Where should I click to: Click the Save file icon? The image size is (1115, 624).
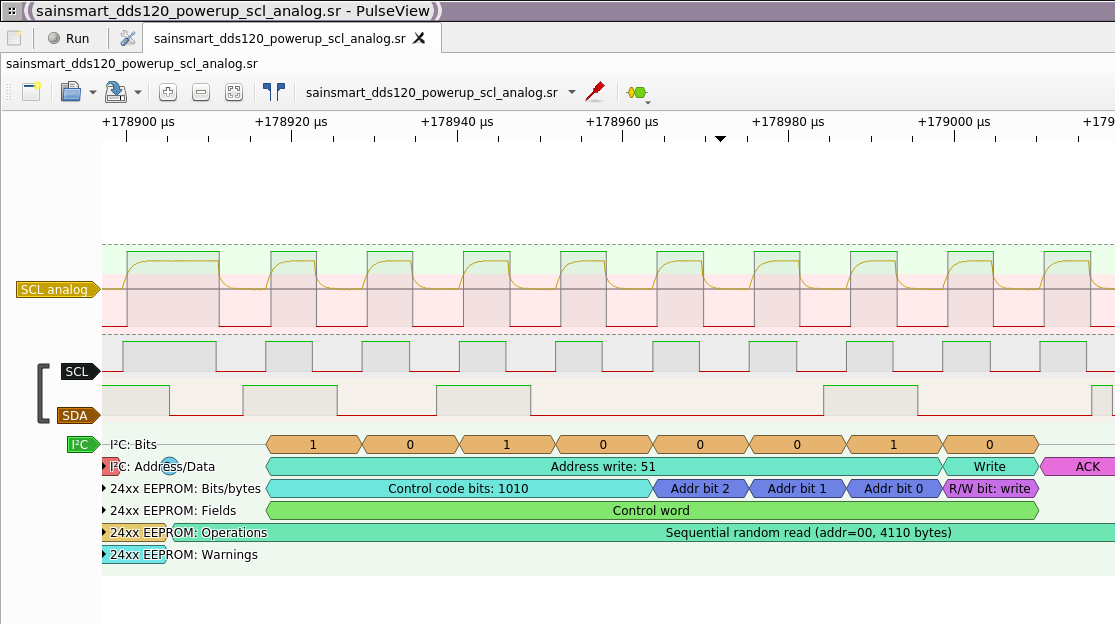(x=115, y=92)
